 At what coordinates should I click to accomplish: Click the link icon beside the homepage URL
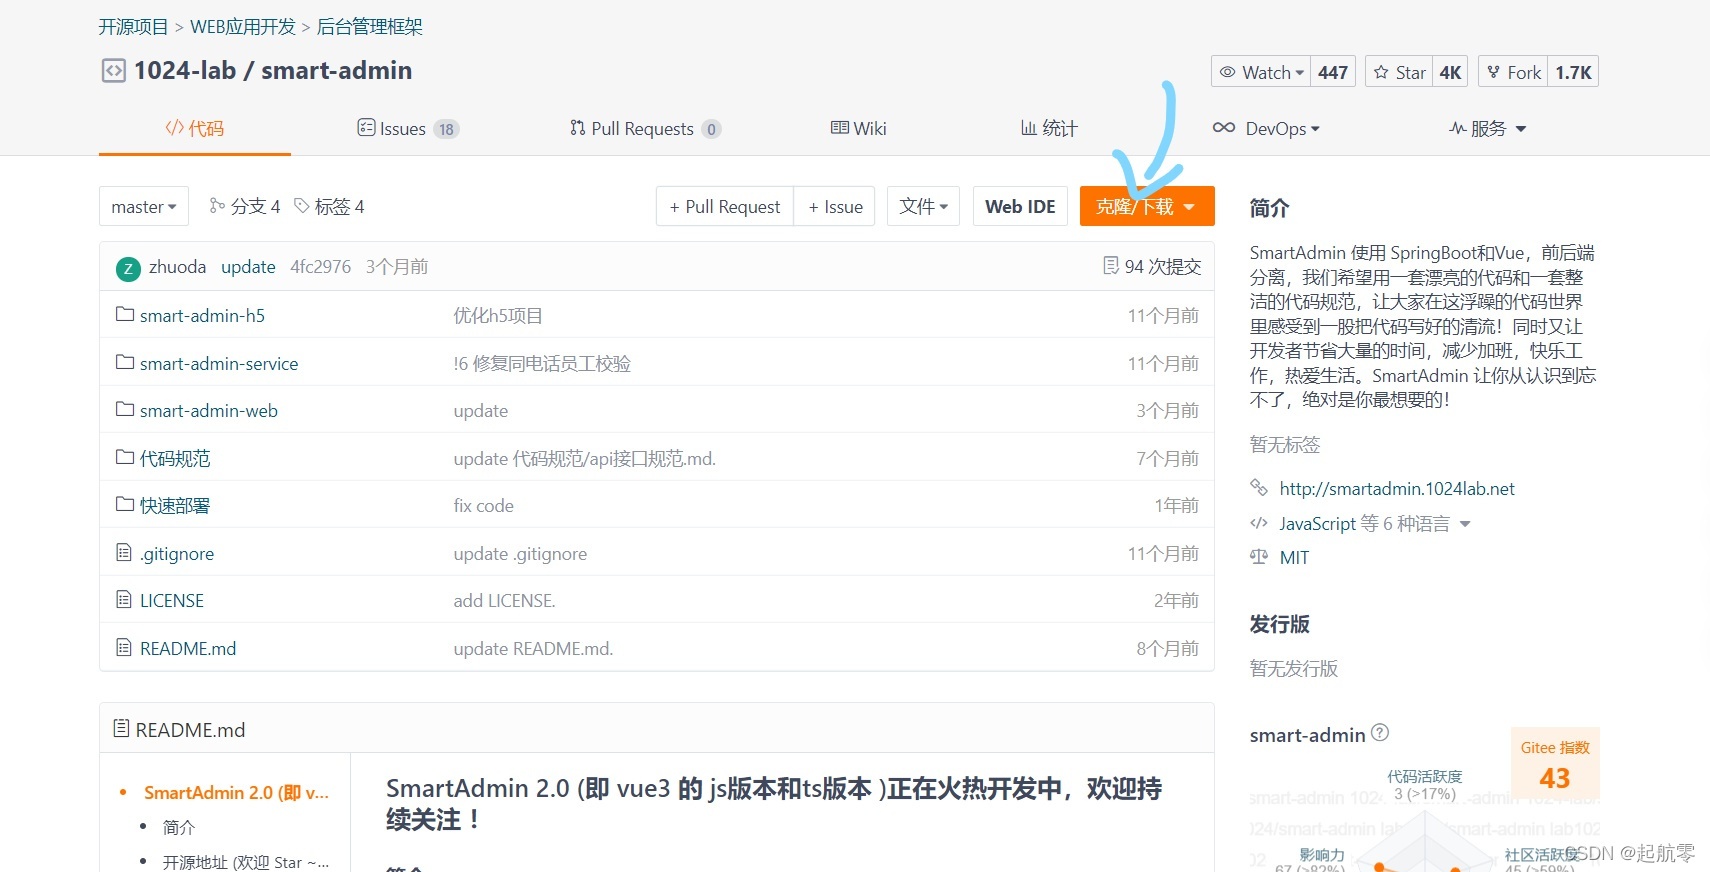pos(1259,488)
